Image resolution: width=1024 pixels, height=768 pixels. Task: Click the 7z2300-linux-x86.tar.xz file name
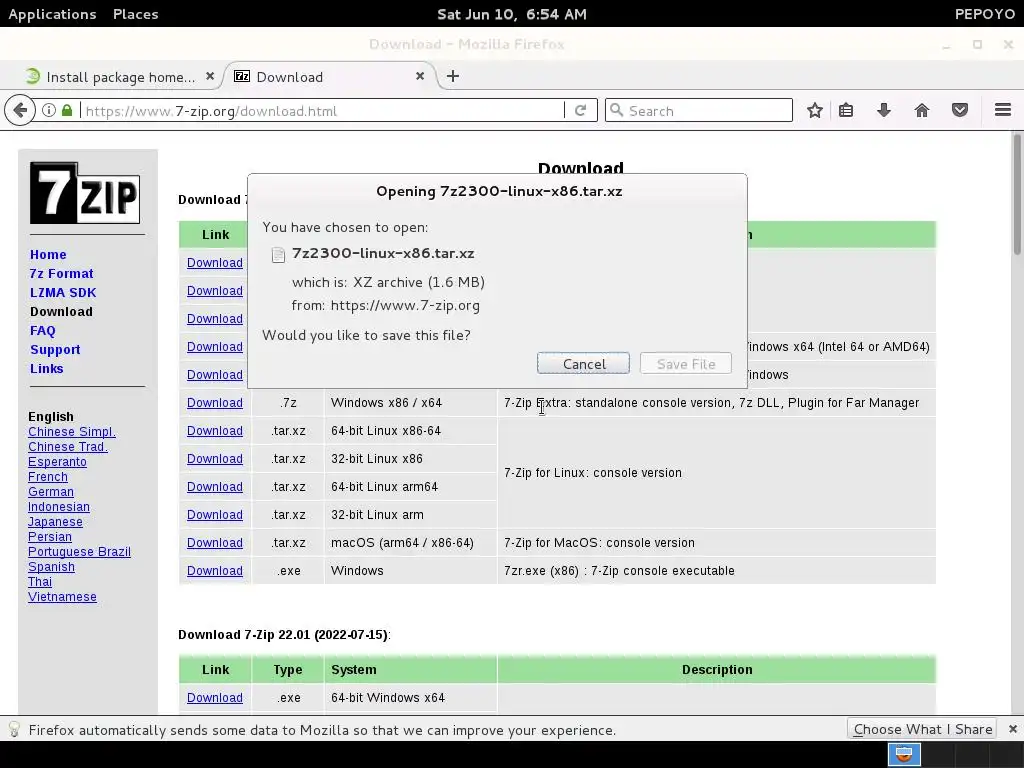click(383, 253)
